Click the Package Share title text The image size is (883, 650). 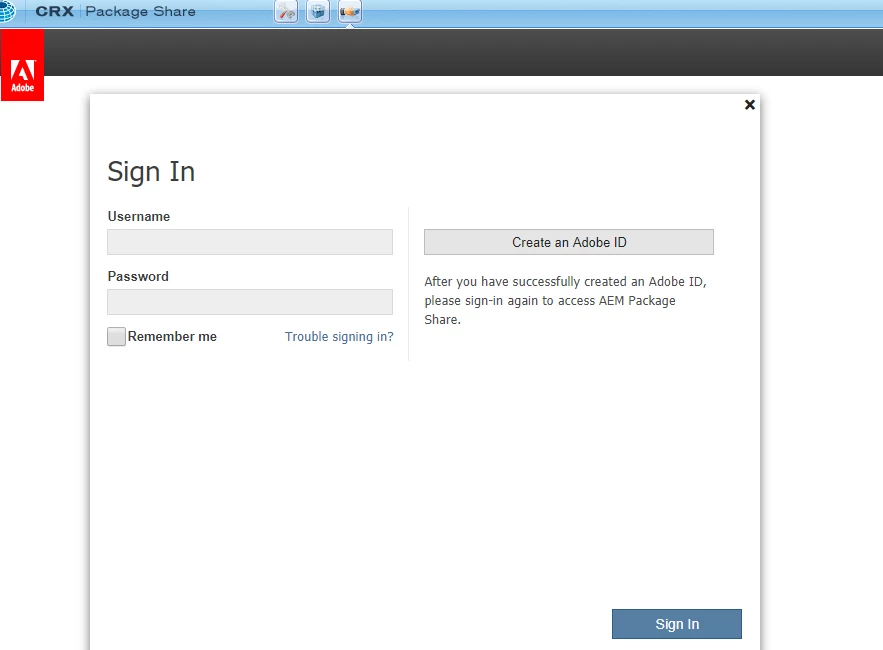point(140,11)
